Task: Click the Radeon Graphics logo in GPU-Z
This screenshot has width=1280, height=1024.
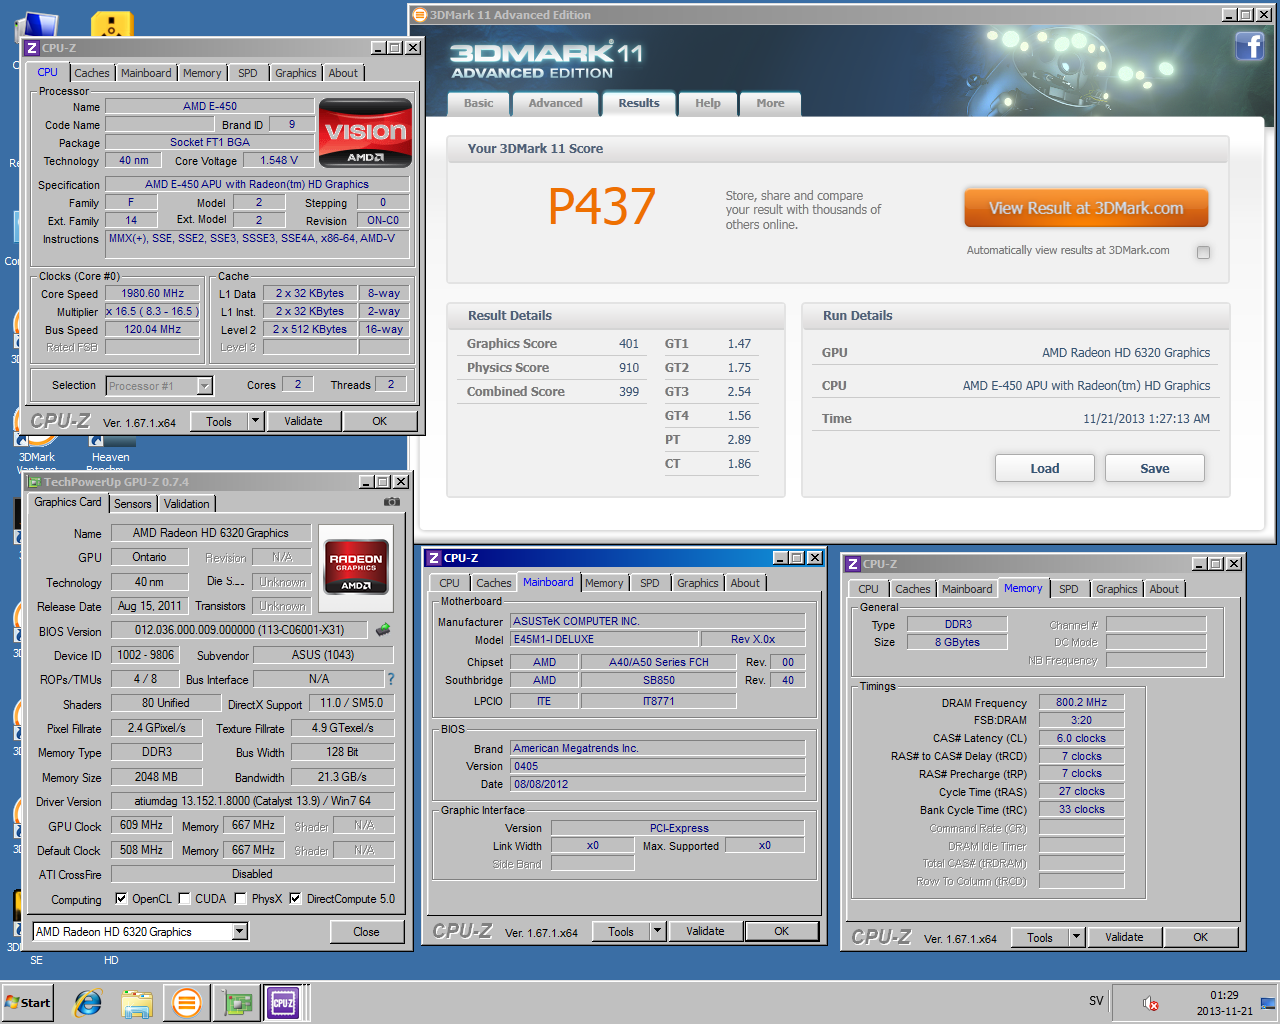Action: tap(356, 568)
